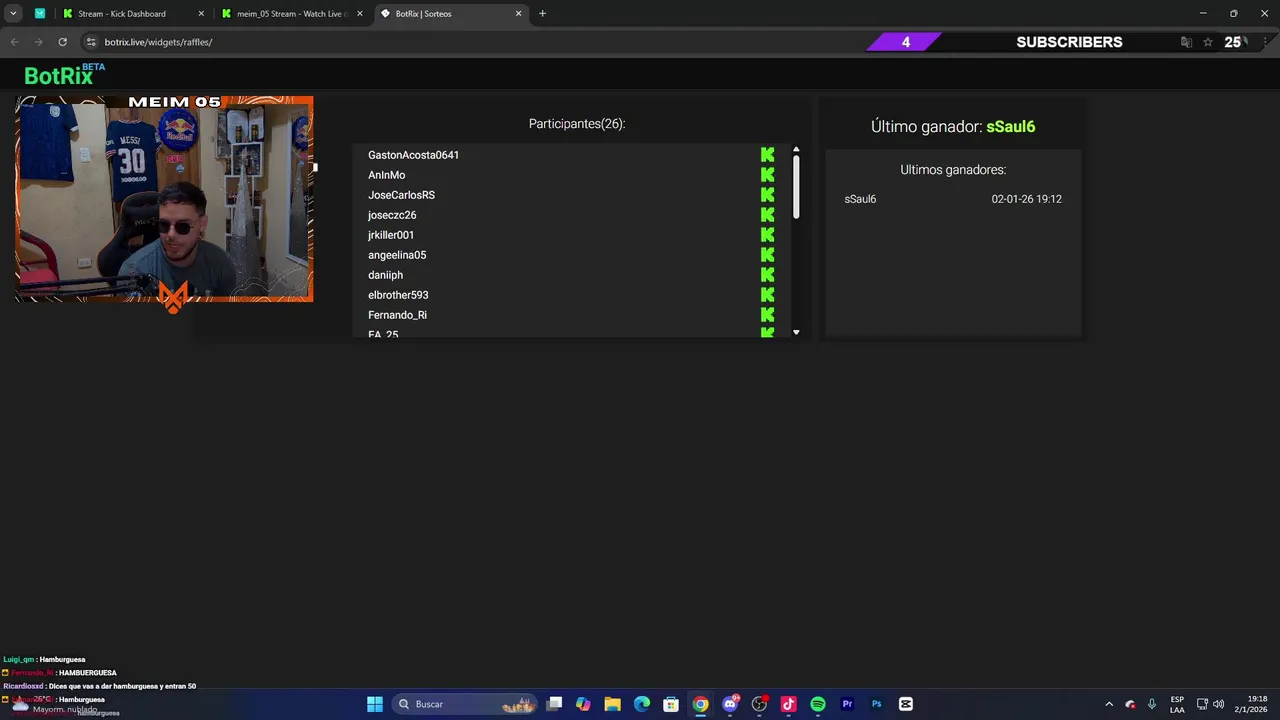Click the MEIM 05 webcam overlay
Screen dimensions: 1280x720
click(x=164, y=199)
